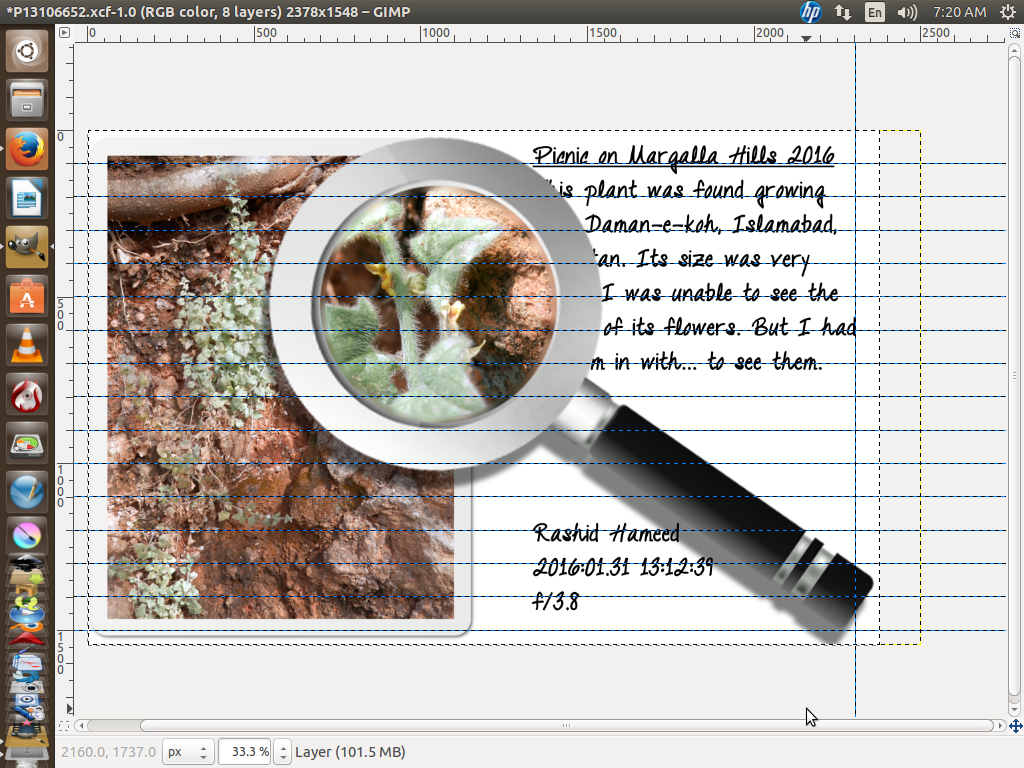Open the px unit dropdown in status bar
Viewport: 1024px width, 768px height.
pos(187,752)
